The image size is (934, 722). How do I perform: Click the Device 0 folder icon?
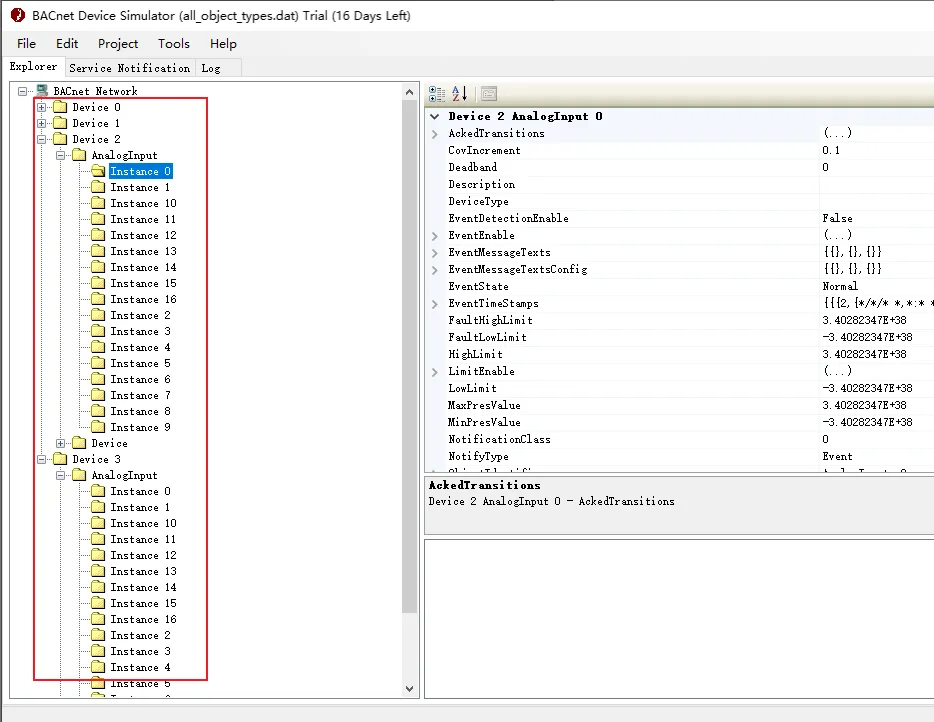(60, 107)
